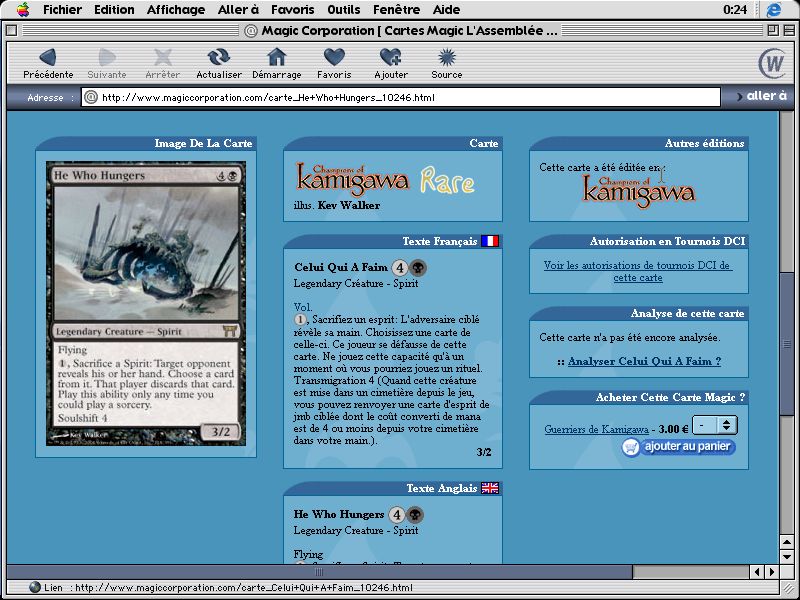The image size is (800, 600).
Task: Click the vertical scrollbar down arrow
Action: pyautogui.click(x=786, y=556)
